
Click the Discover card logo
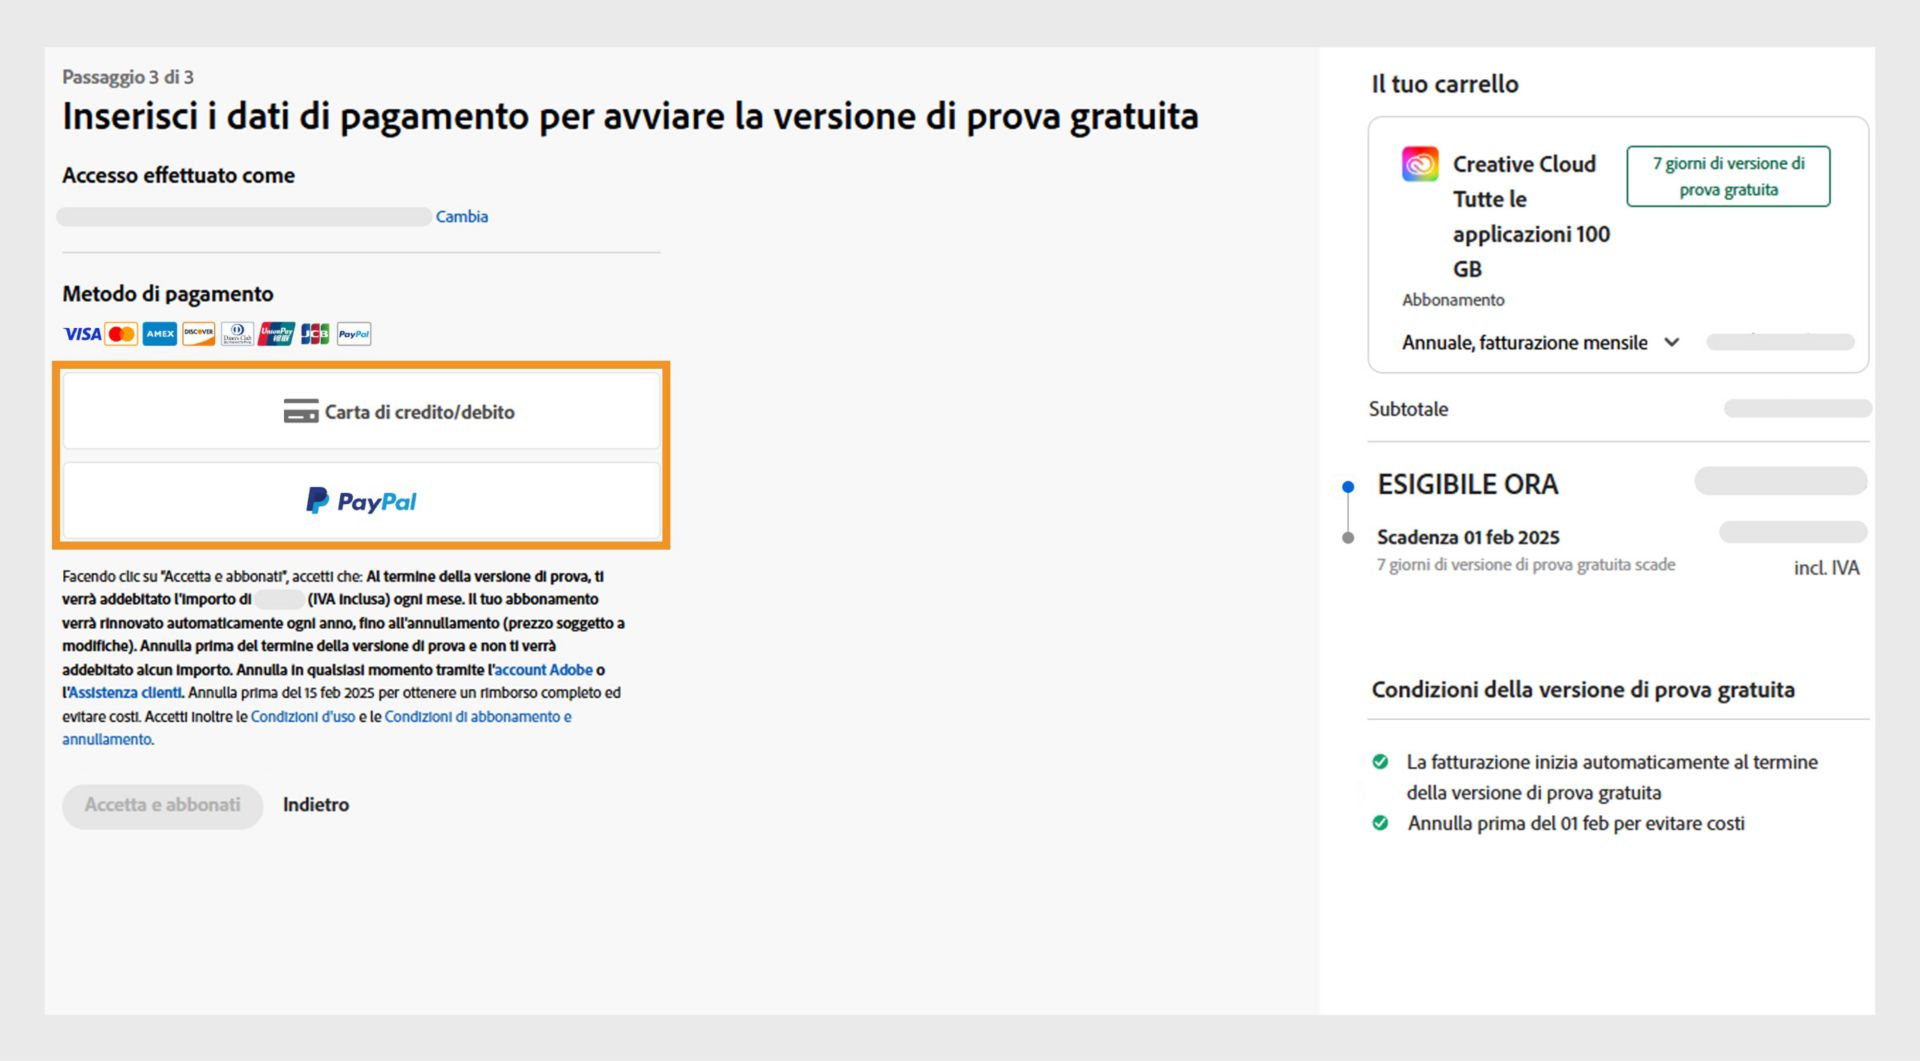[x=199, y=334]
